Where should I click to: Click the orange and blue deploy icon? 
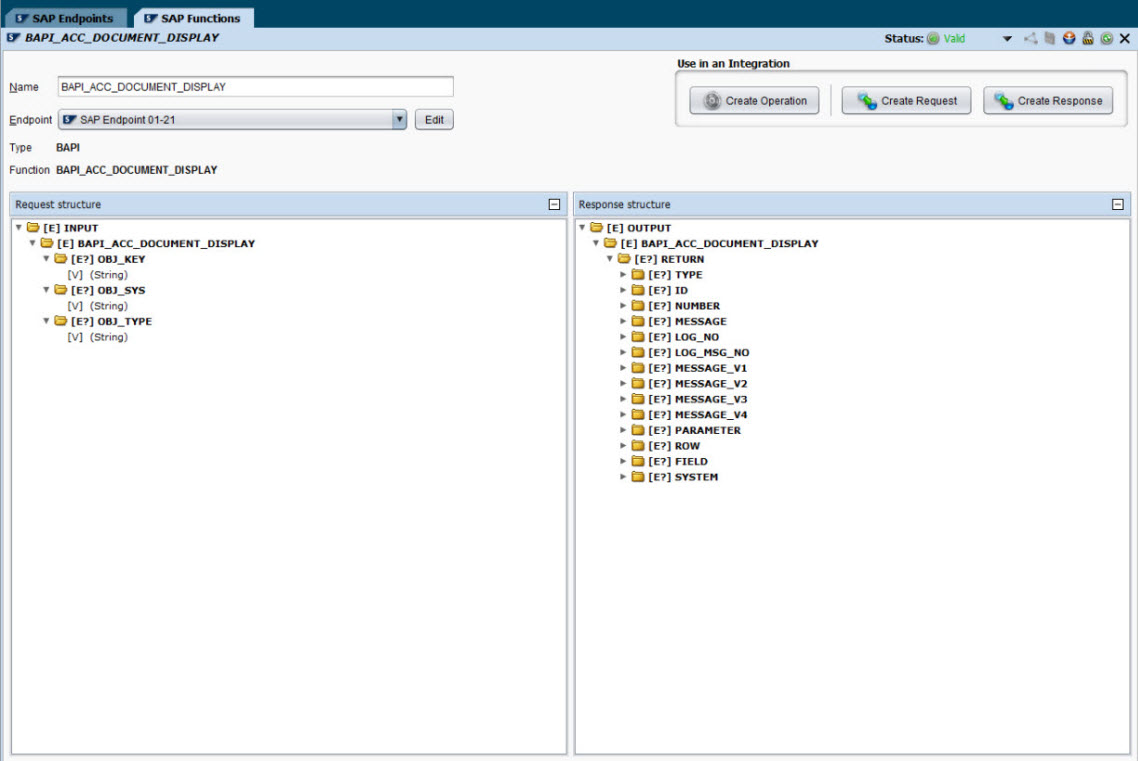[1069, 38]
